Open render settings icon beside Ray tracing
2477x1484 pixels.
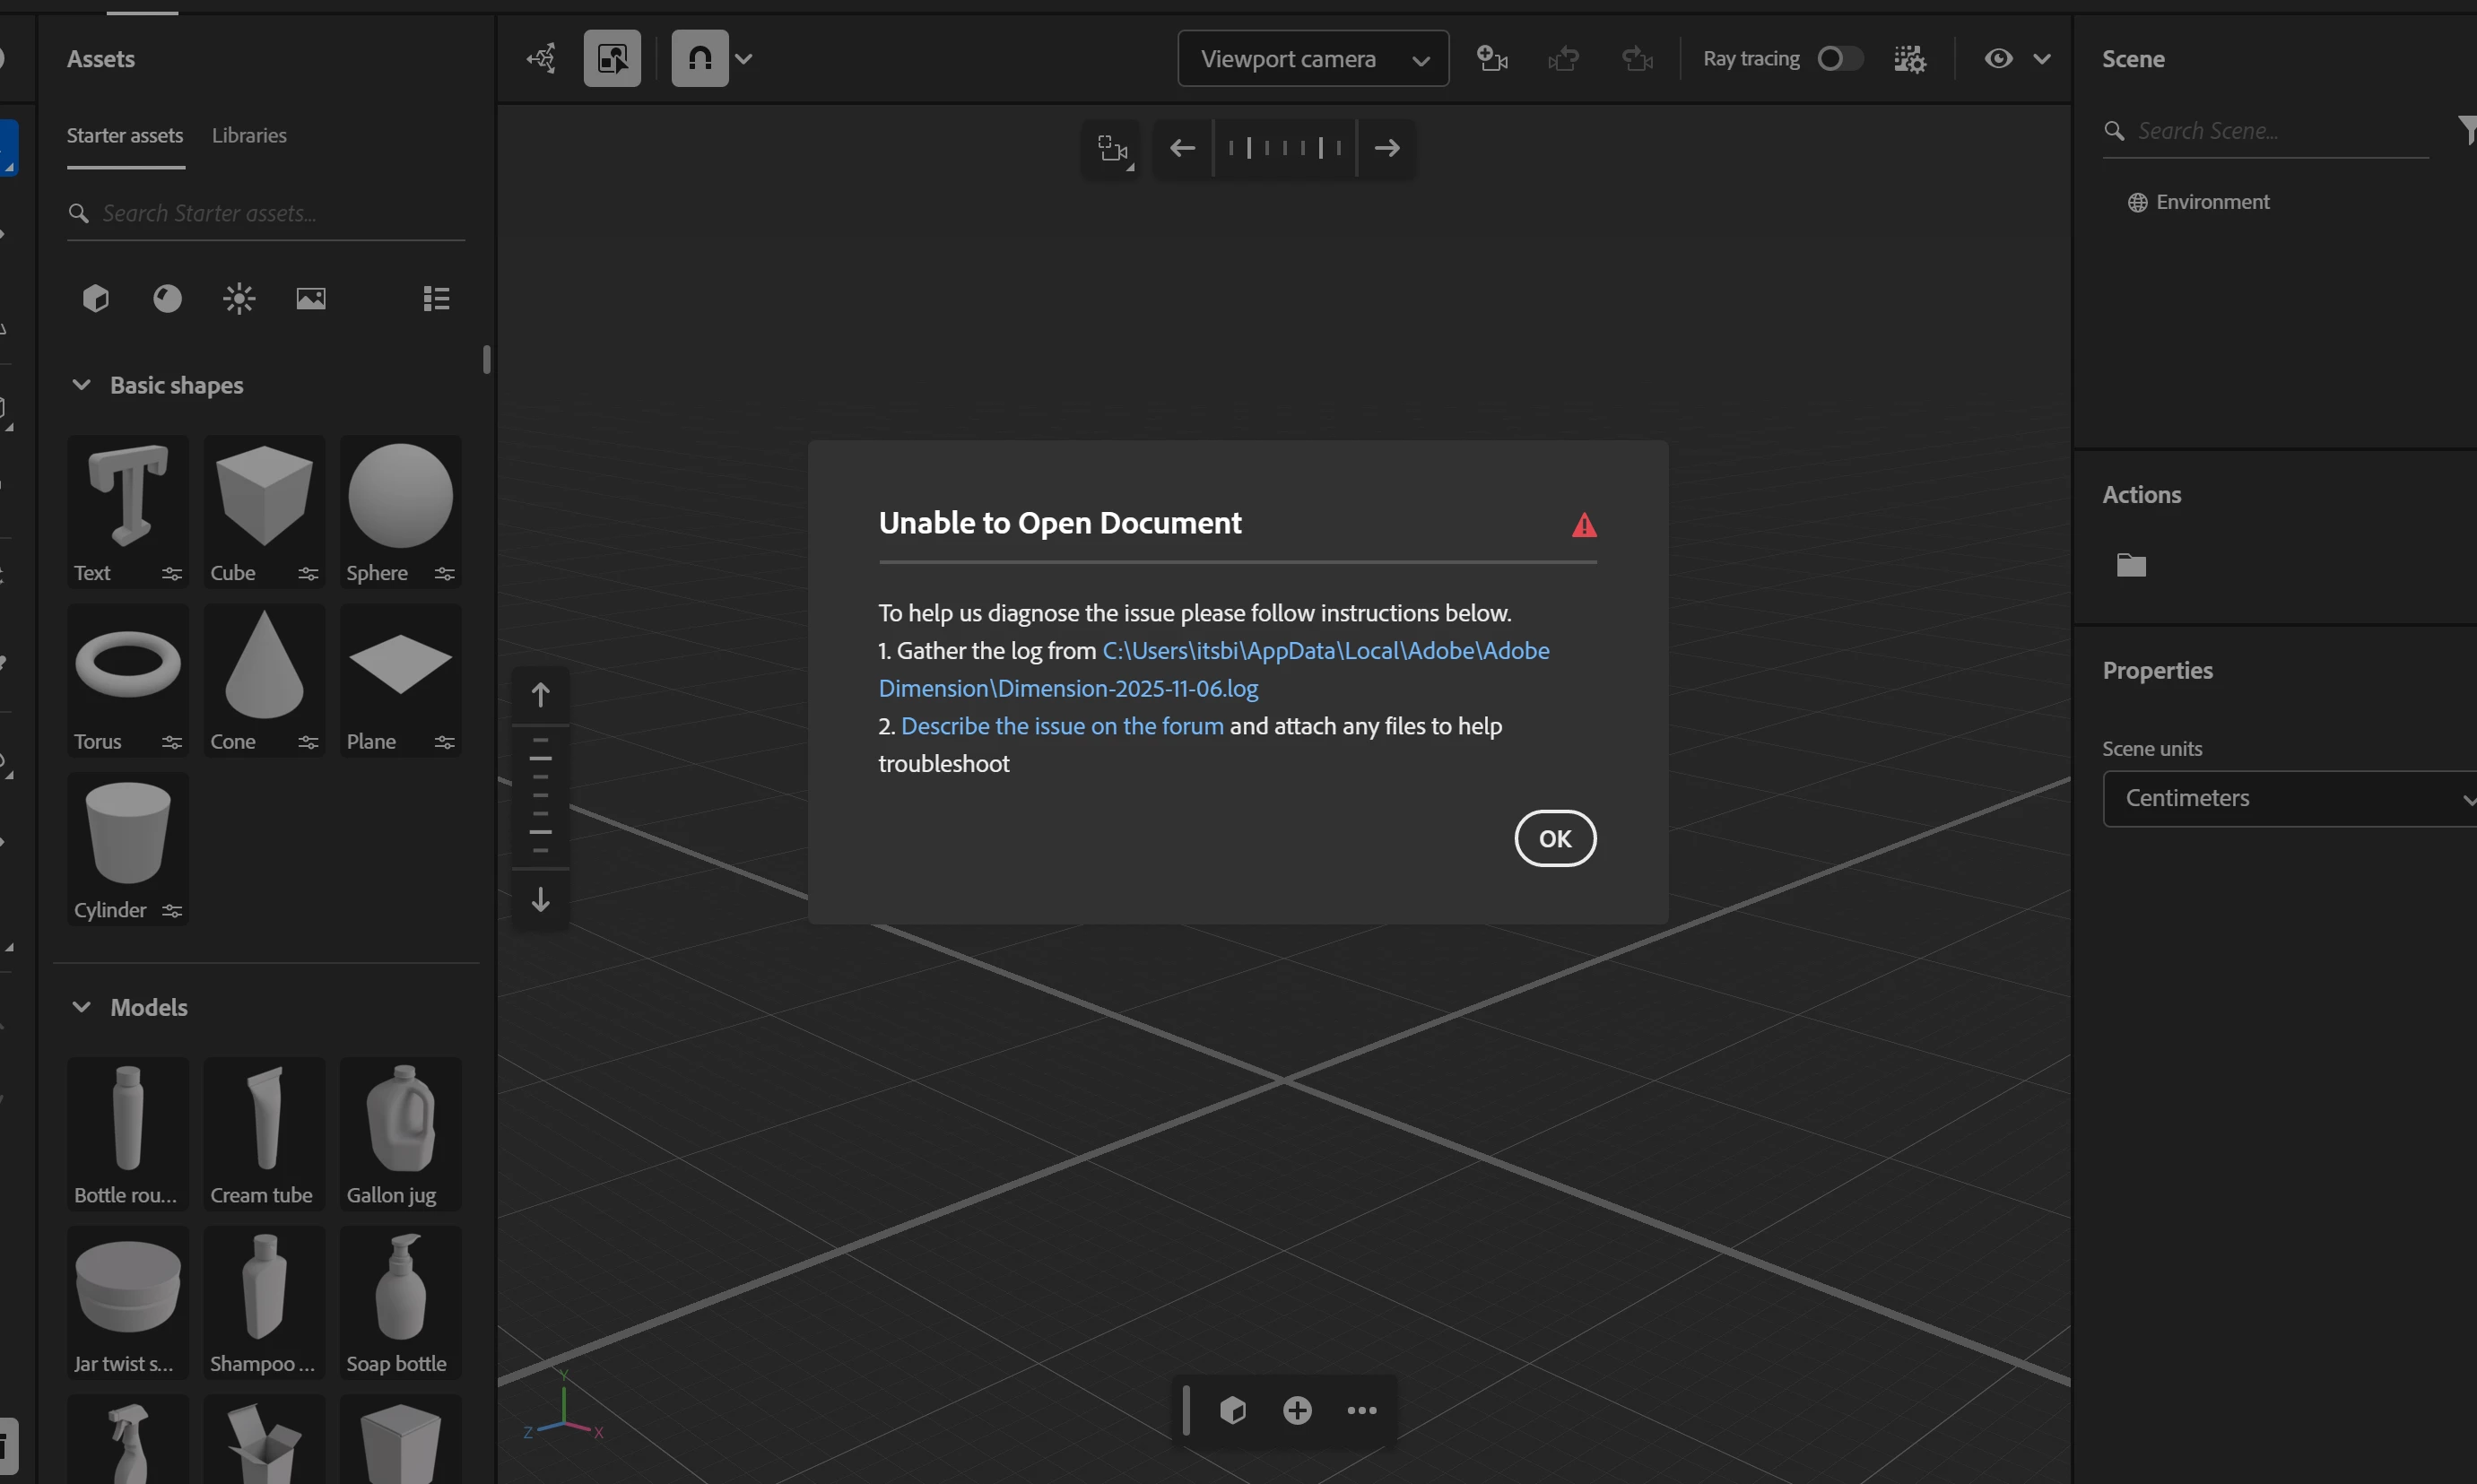coord(1909,59)
